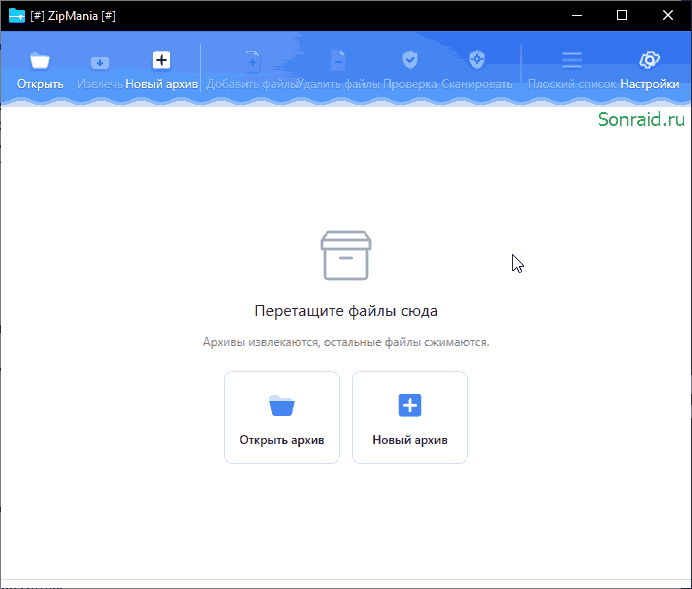Screen dimensions: 692x589
Task: Click the Удалить файлы icon
Action: pyautogui.click(x=338, y=61)
